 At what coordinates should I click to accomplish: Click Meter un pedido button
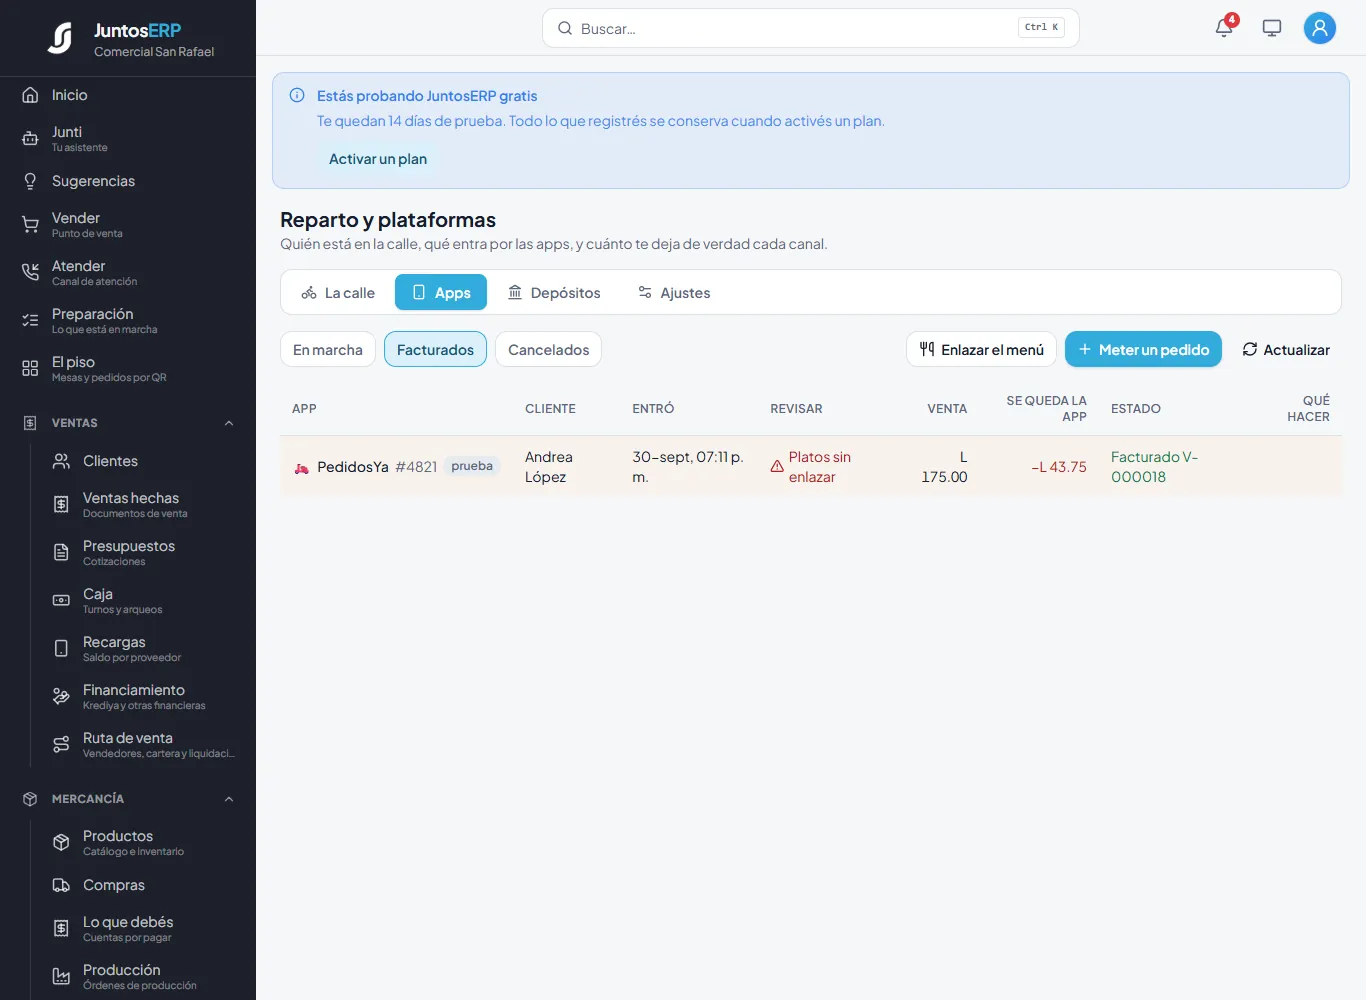click(x=1143, y=349)
